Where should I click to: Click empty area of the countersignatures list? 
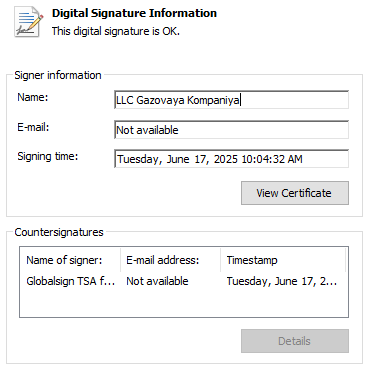184,303
